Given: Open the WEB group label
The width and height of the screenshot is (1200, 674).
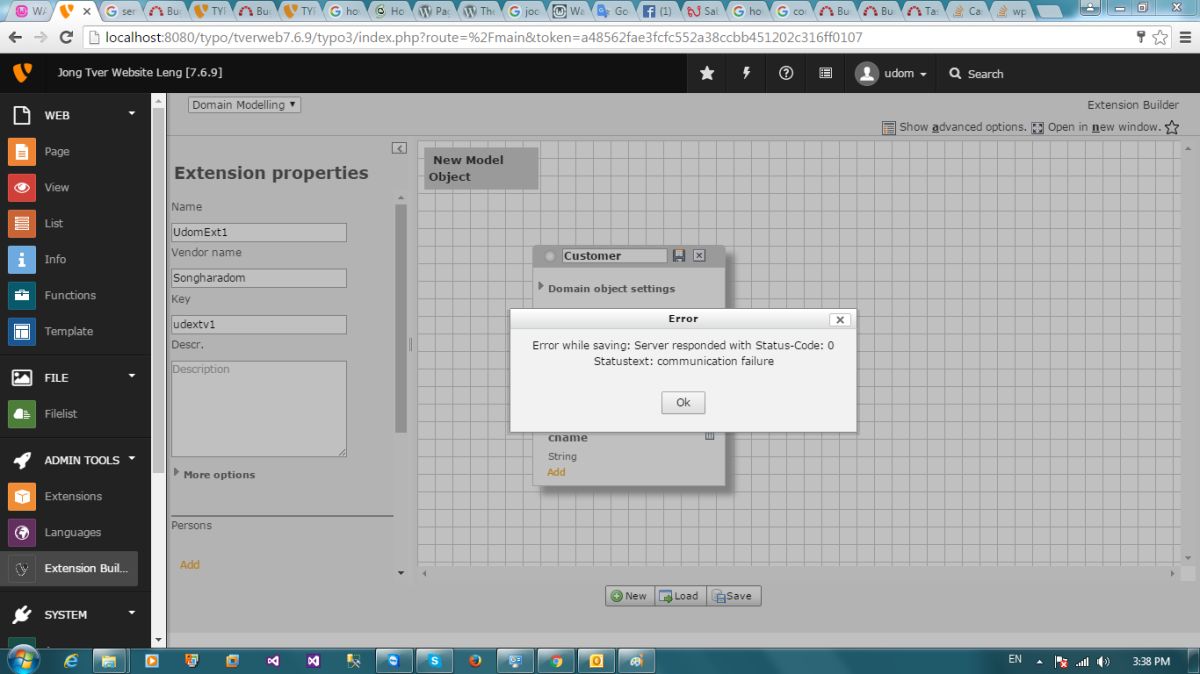Looking at the screenshot, I should (57, 115).
